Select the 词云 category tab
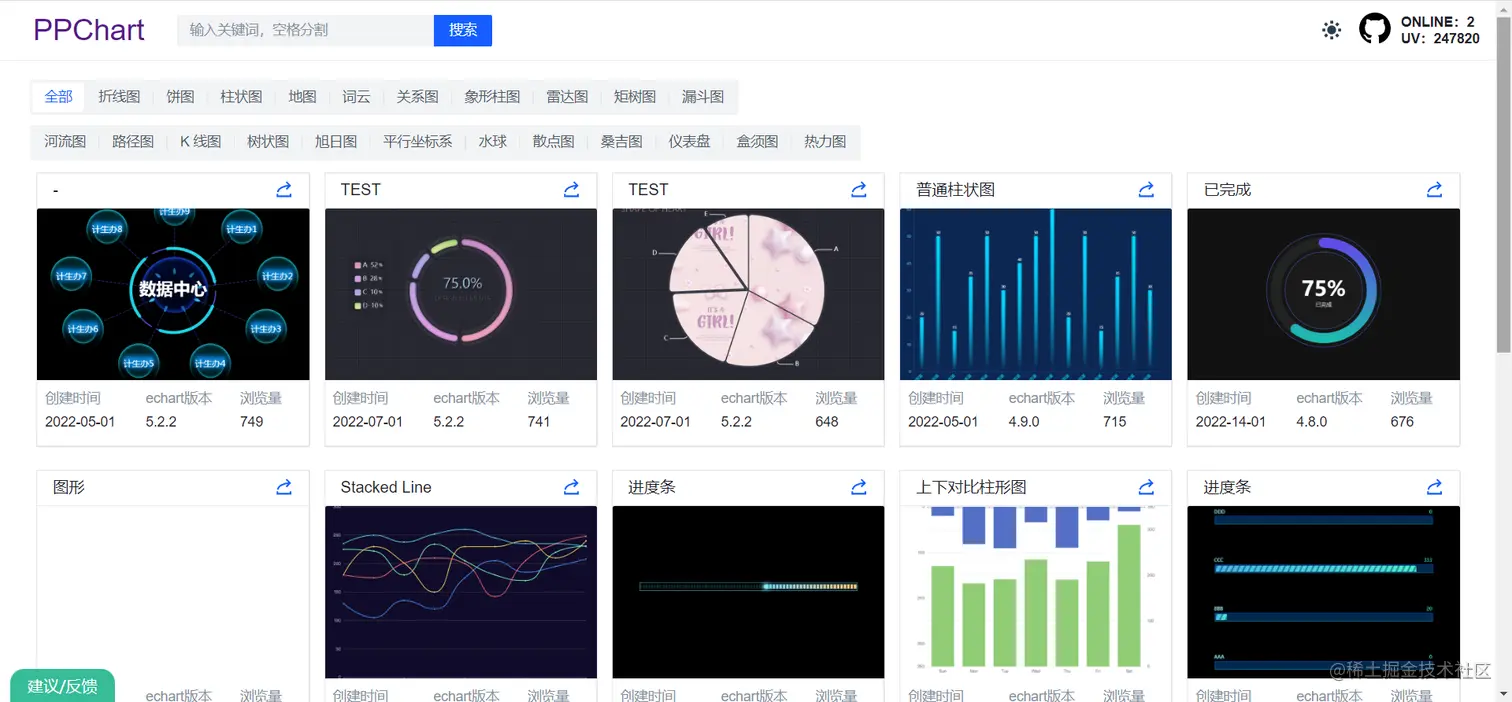 (x=356, y=97)
